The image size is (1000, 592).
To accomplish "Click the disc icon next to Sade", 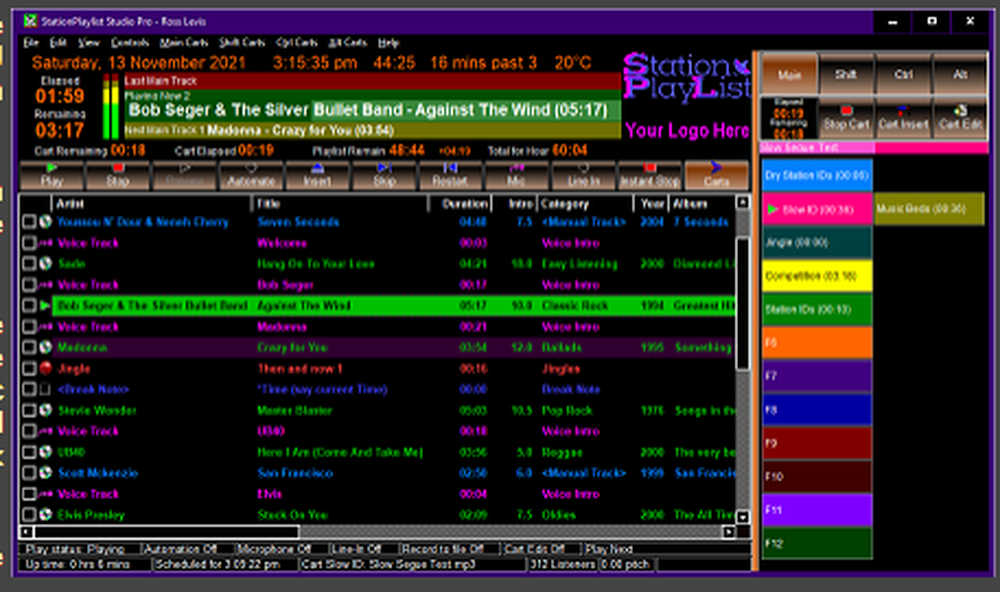I will pyautogui.click(x=45, y=263).
